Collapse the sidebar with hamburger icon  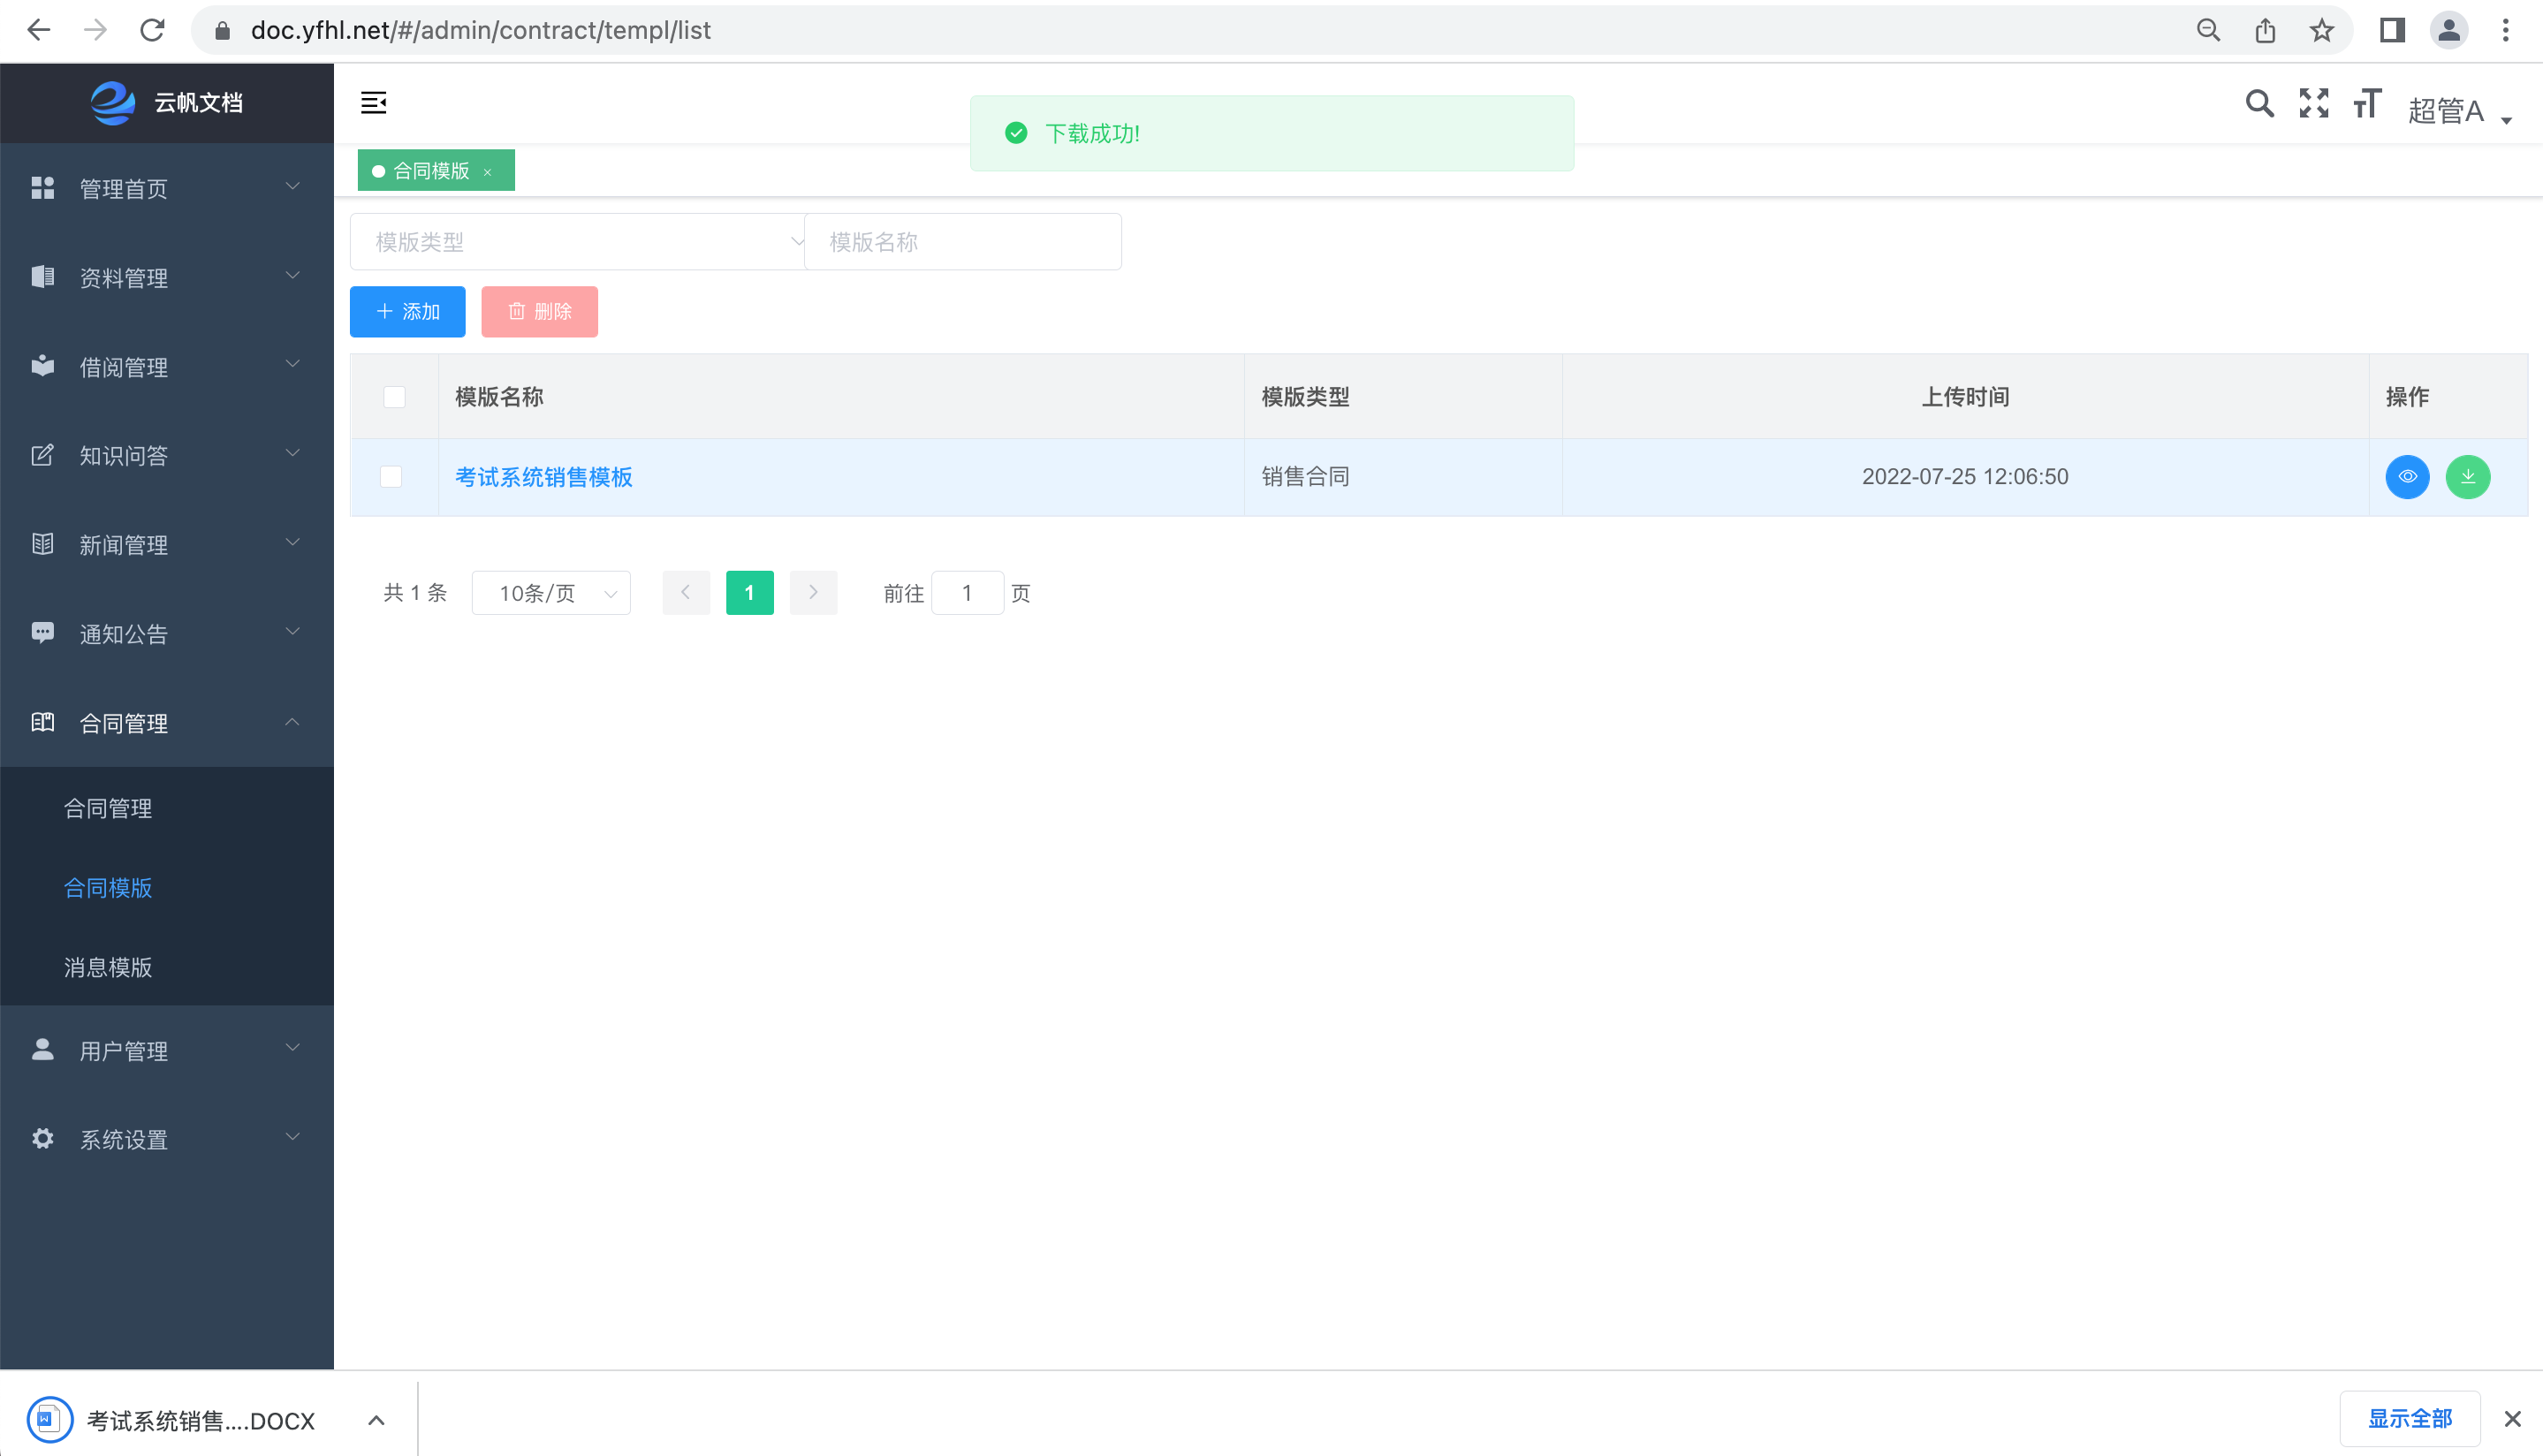373,102
